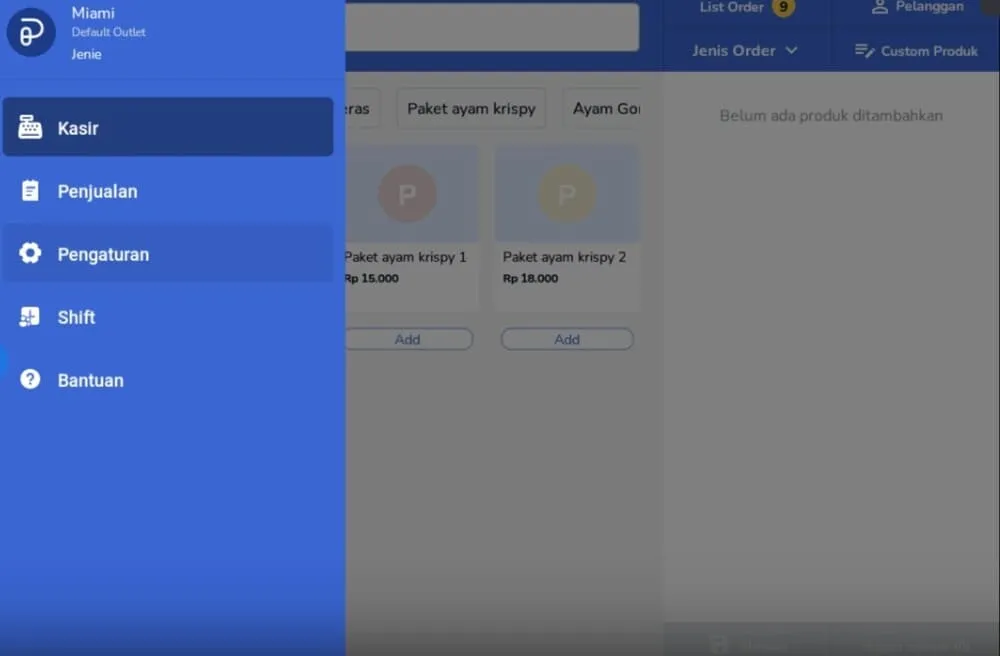Click the Paket ayam krispy 2 product image
This screenshot has width=1000, height=656.
pyautogui.click(x=567, y=194)
